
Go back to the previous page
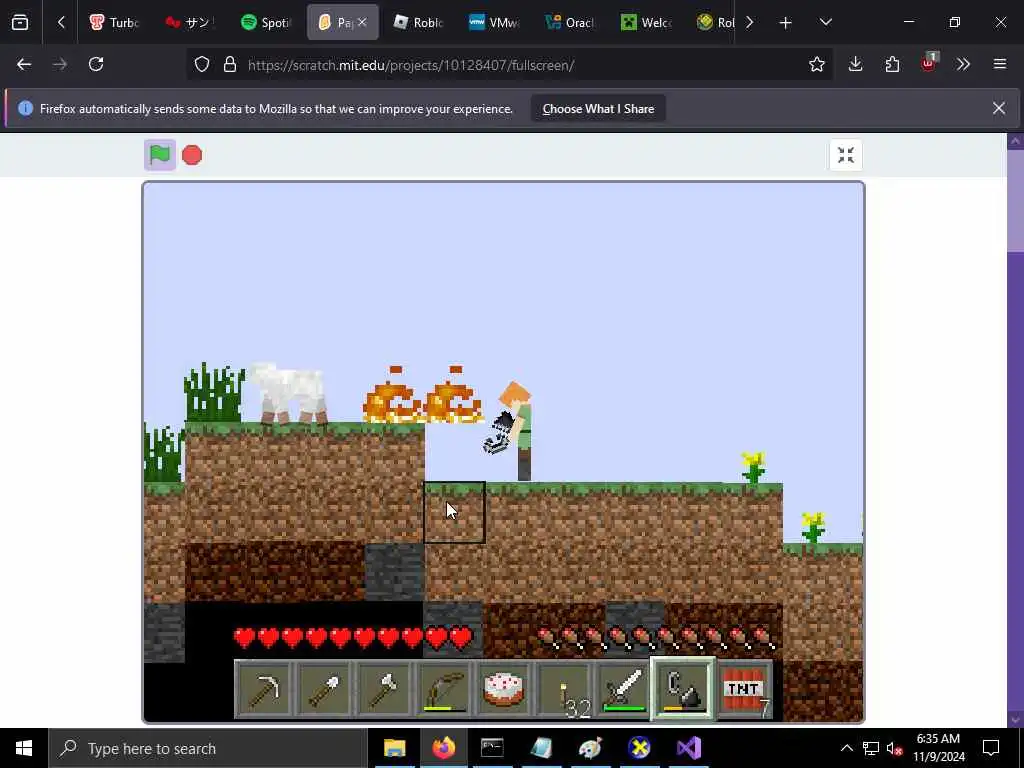coord(24,64)
